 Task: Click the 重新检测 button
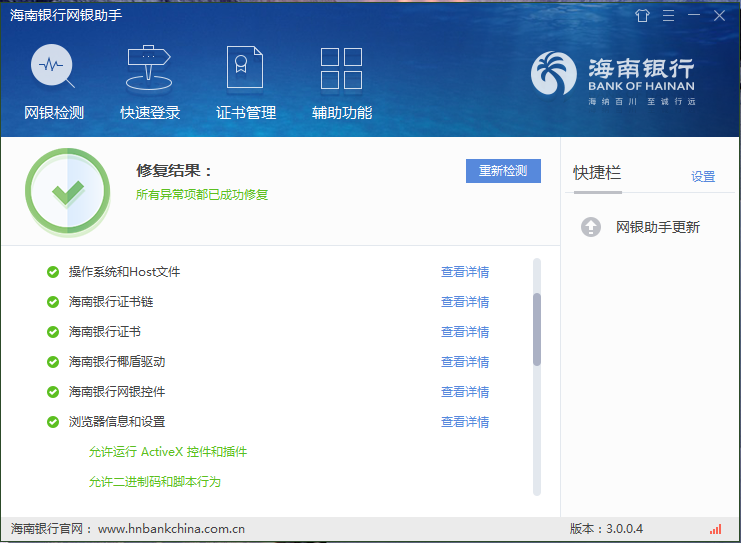point(503,171)
